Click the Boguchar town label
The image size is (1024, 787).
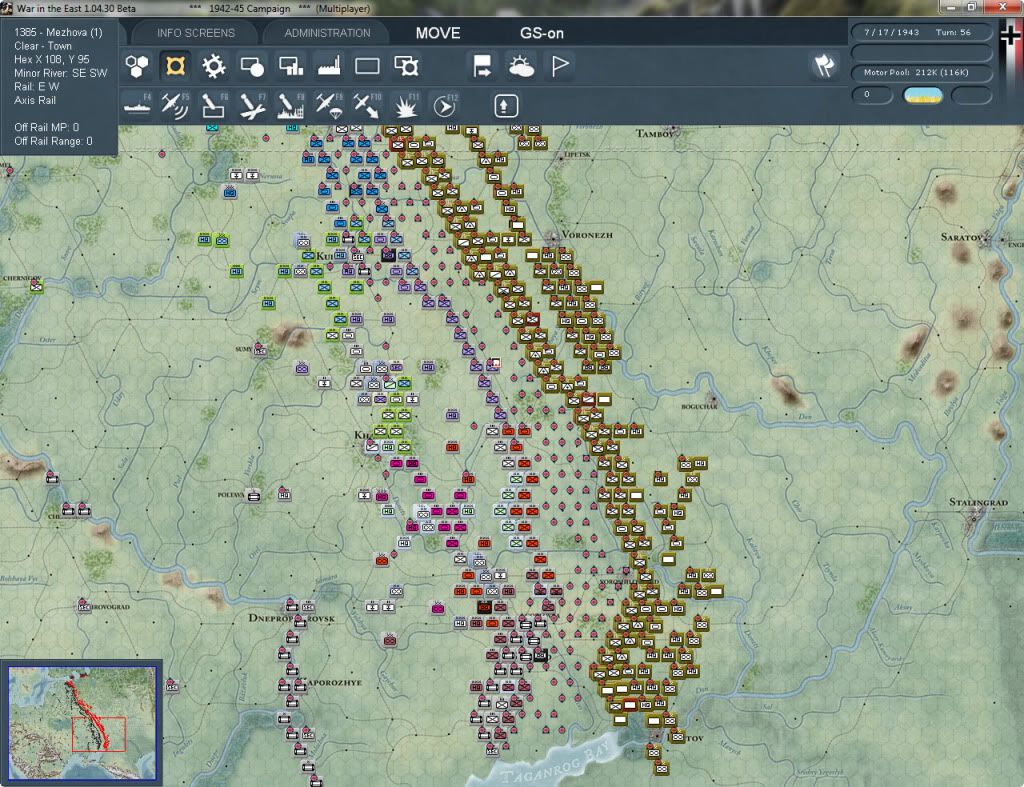click(x=699, y=406)
